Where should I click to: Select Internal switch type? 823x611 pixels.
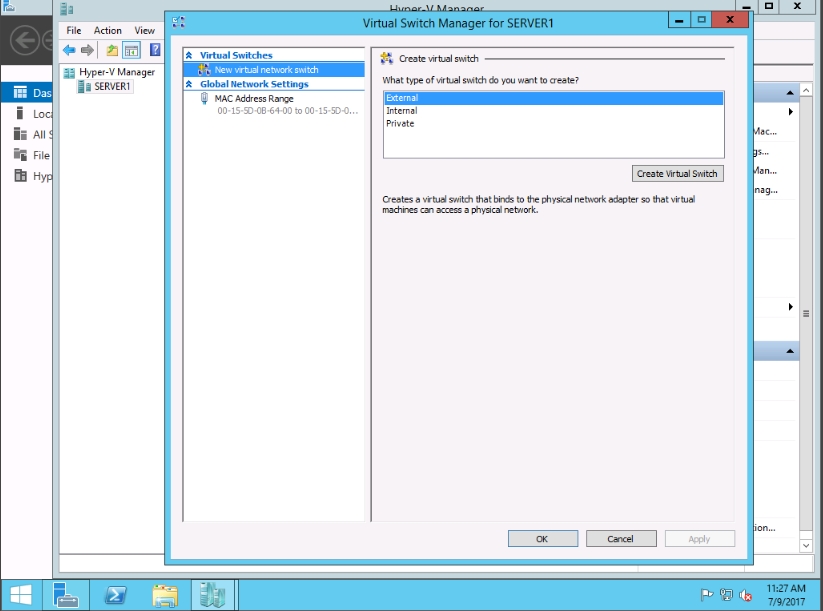(402, 111)
